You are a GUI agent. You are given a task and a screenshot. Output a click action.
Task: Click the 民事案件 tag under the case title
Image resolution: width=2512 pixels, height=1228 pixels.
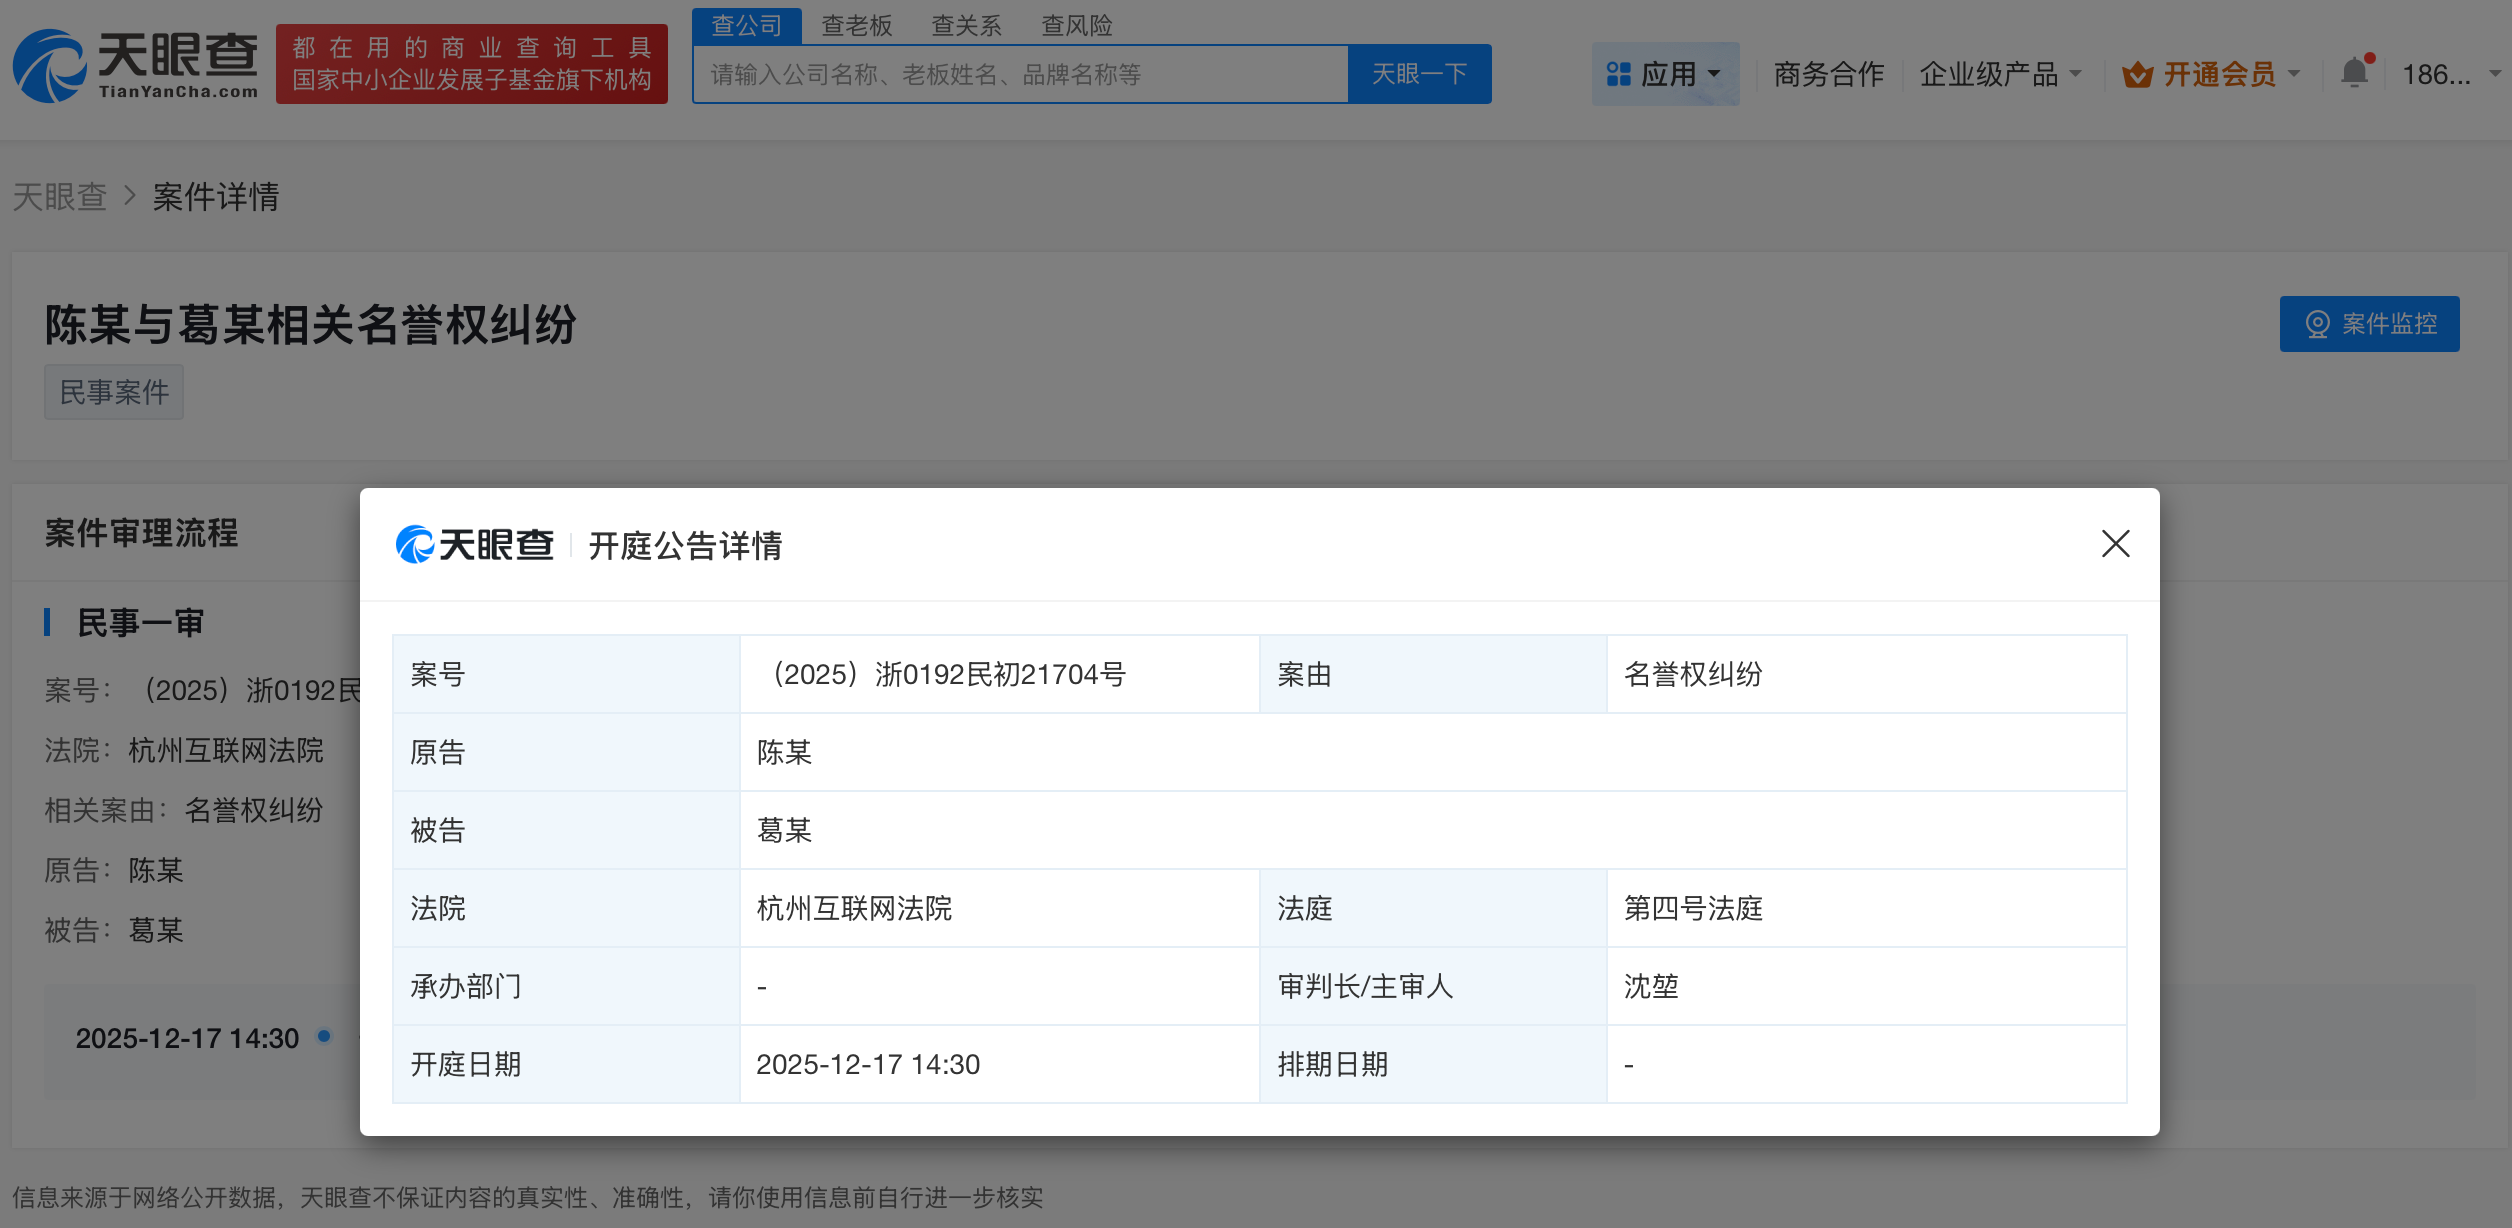pyautogui.click(x=113, y=391)
